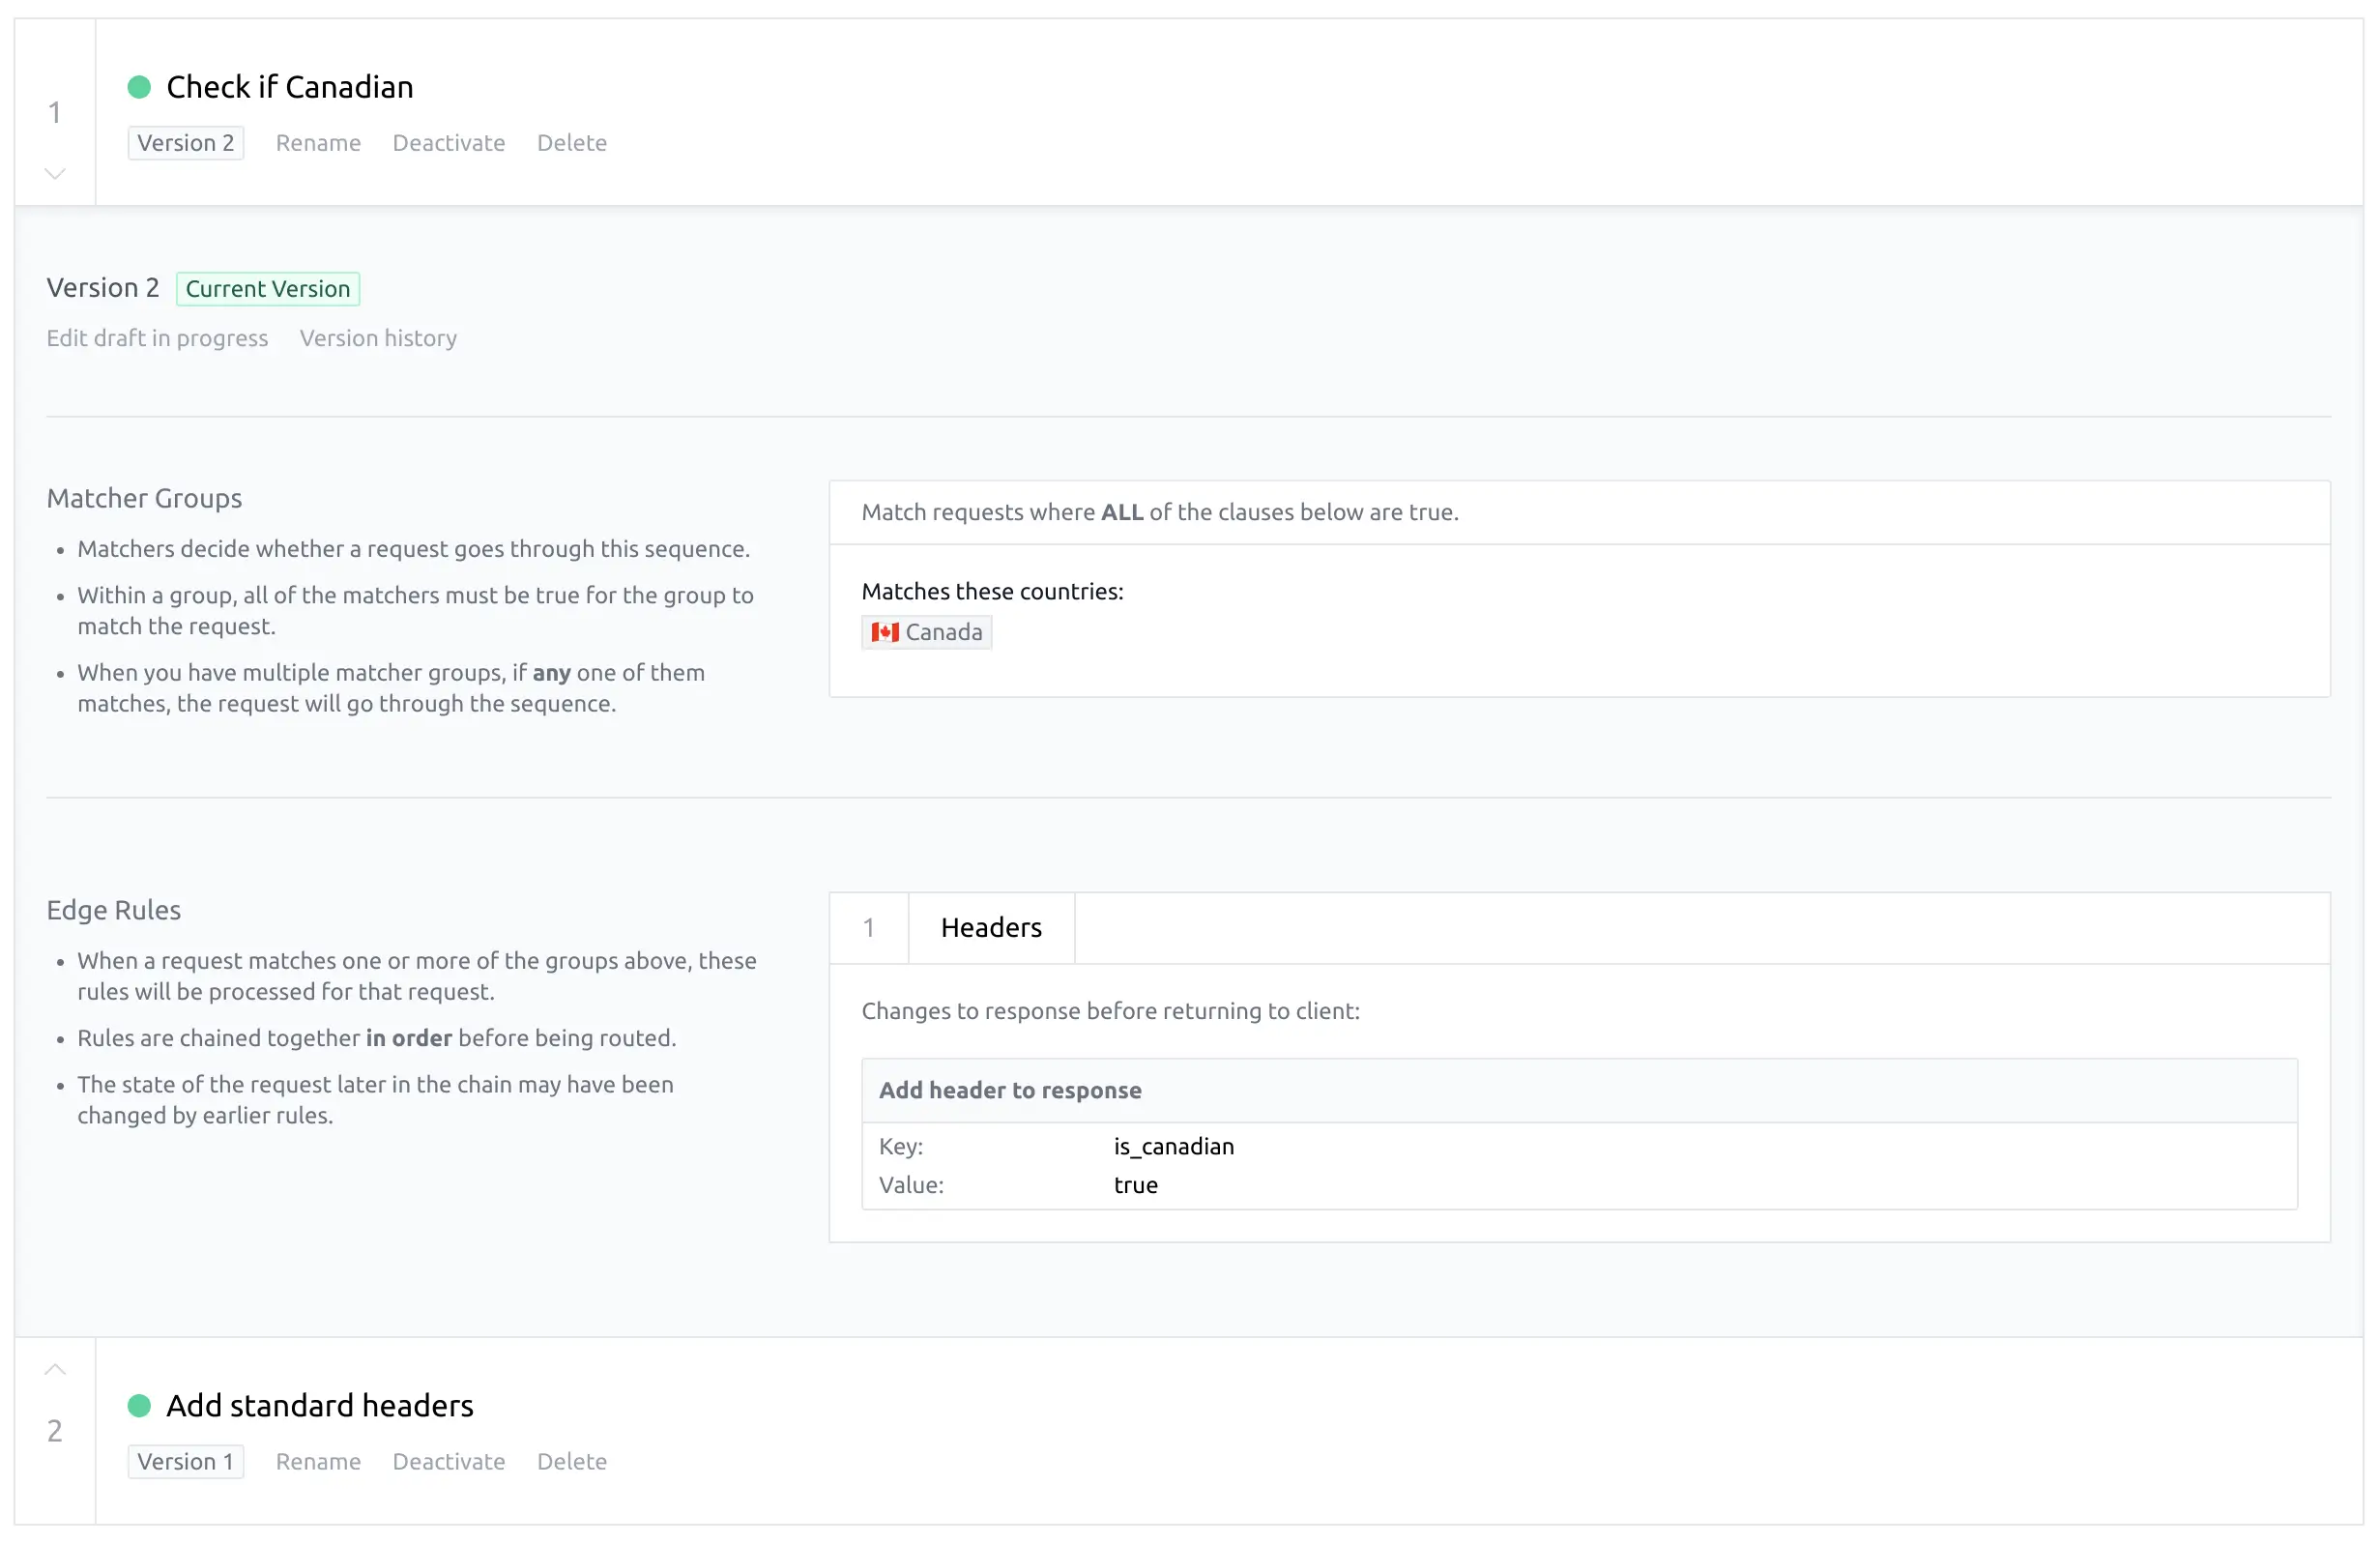The image size is (2380, 1544).
Task: Toggle Deactivate on Add standard headers
Action: tap(448, 1461)
